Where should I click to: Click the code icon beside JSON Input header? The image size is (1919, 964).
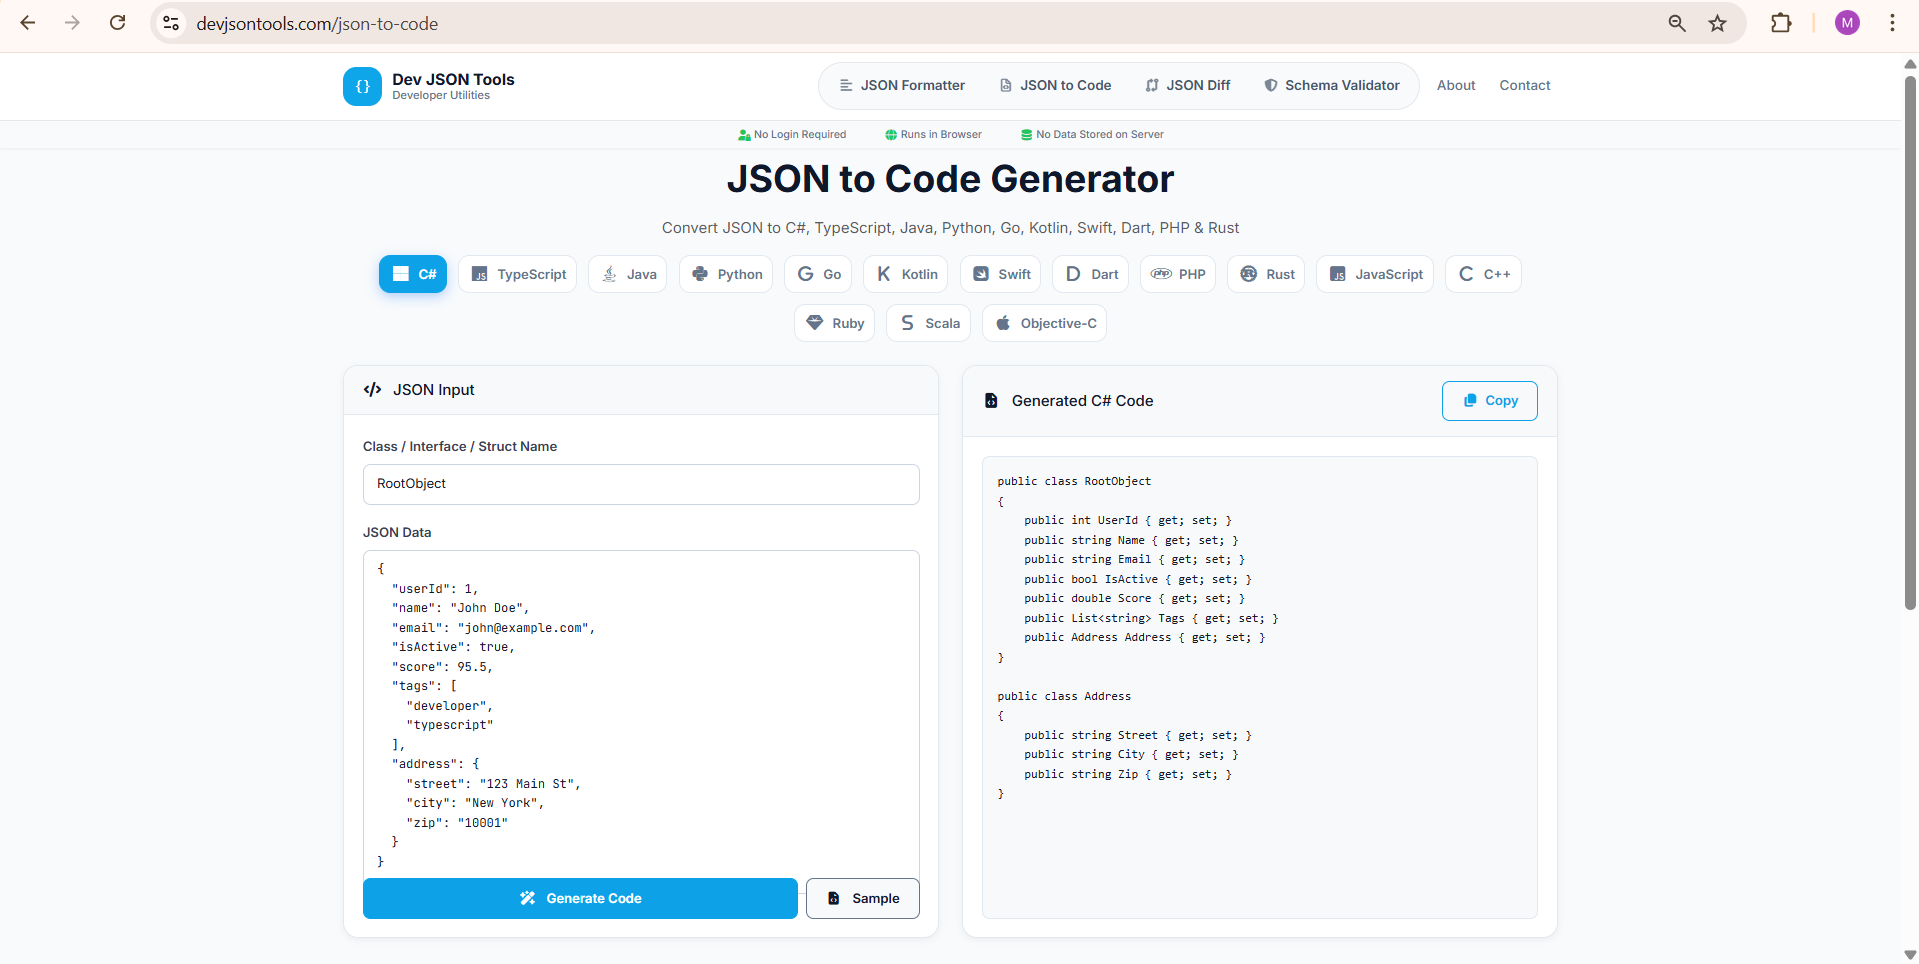(372, 390)
